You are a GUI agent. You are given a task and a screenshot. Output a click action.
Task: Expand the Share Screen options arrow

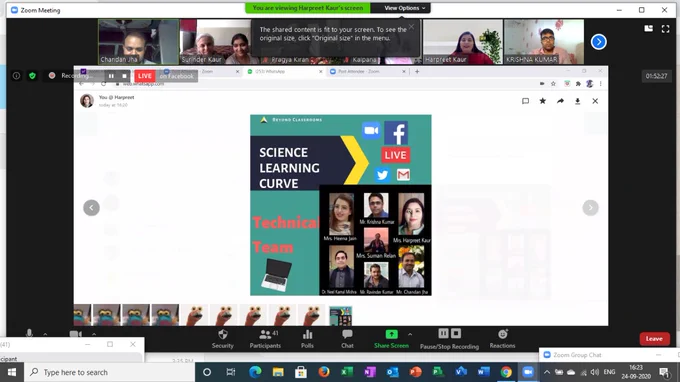(x=410, y=334)
